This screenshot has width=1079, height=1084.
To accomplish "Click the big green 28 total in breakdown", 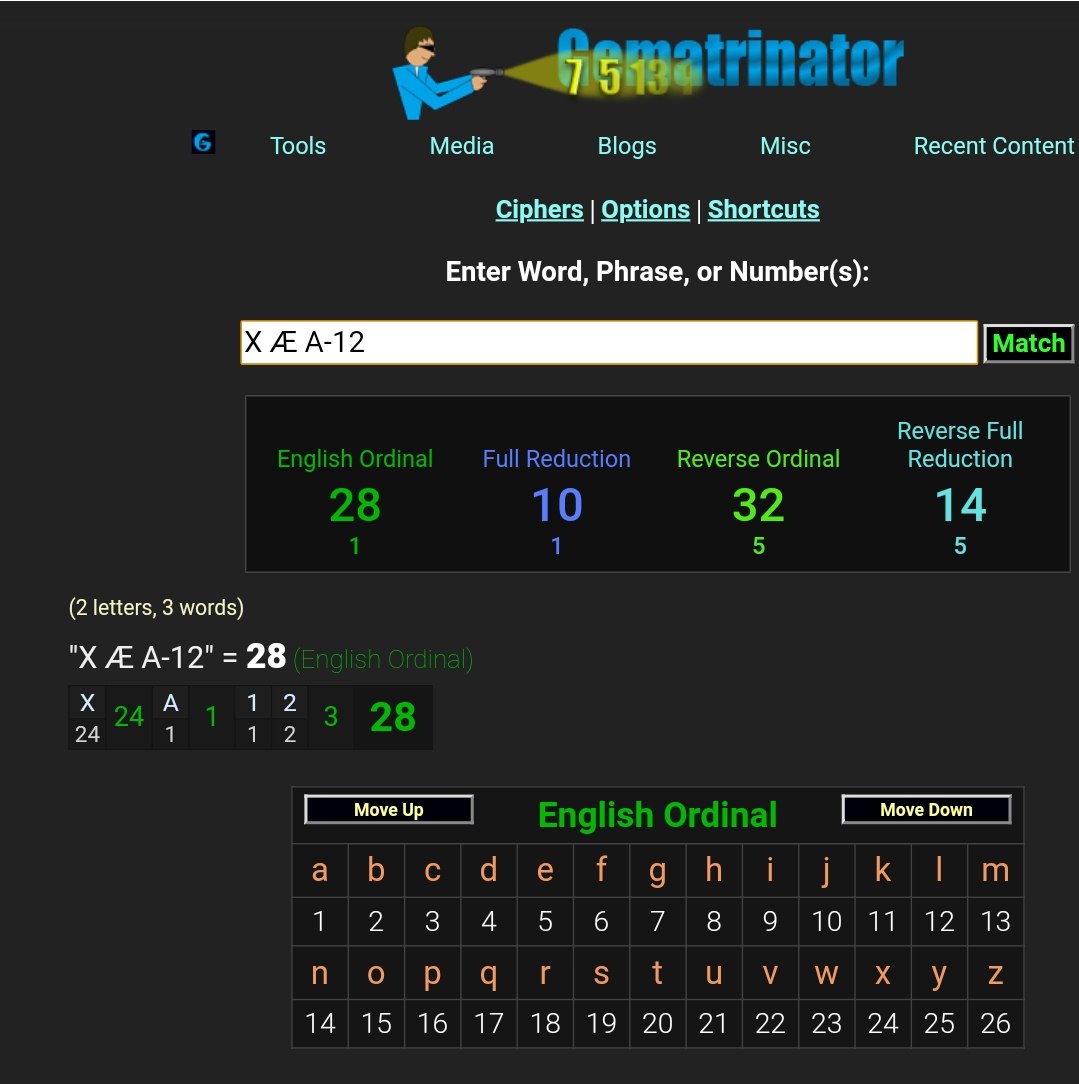I will point(393,717).
